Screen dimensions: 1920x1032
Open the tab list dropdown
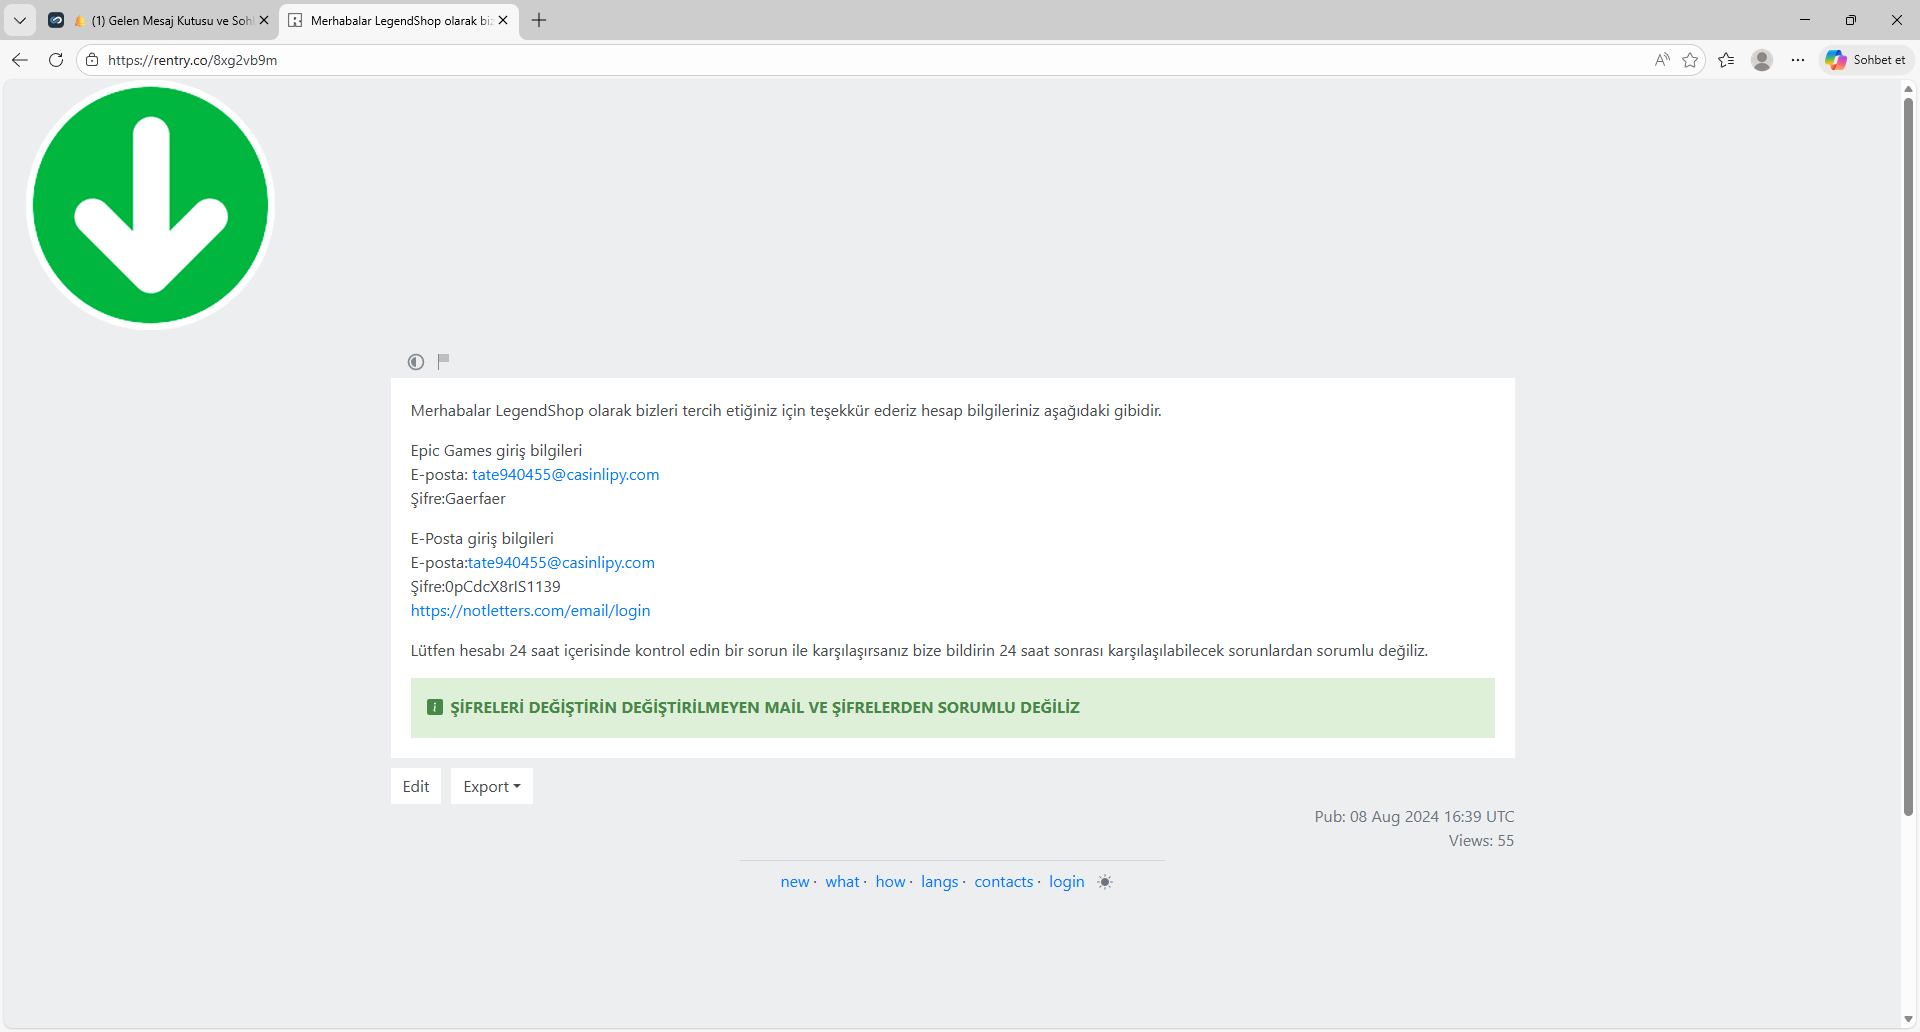[20, 20]
